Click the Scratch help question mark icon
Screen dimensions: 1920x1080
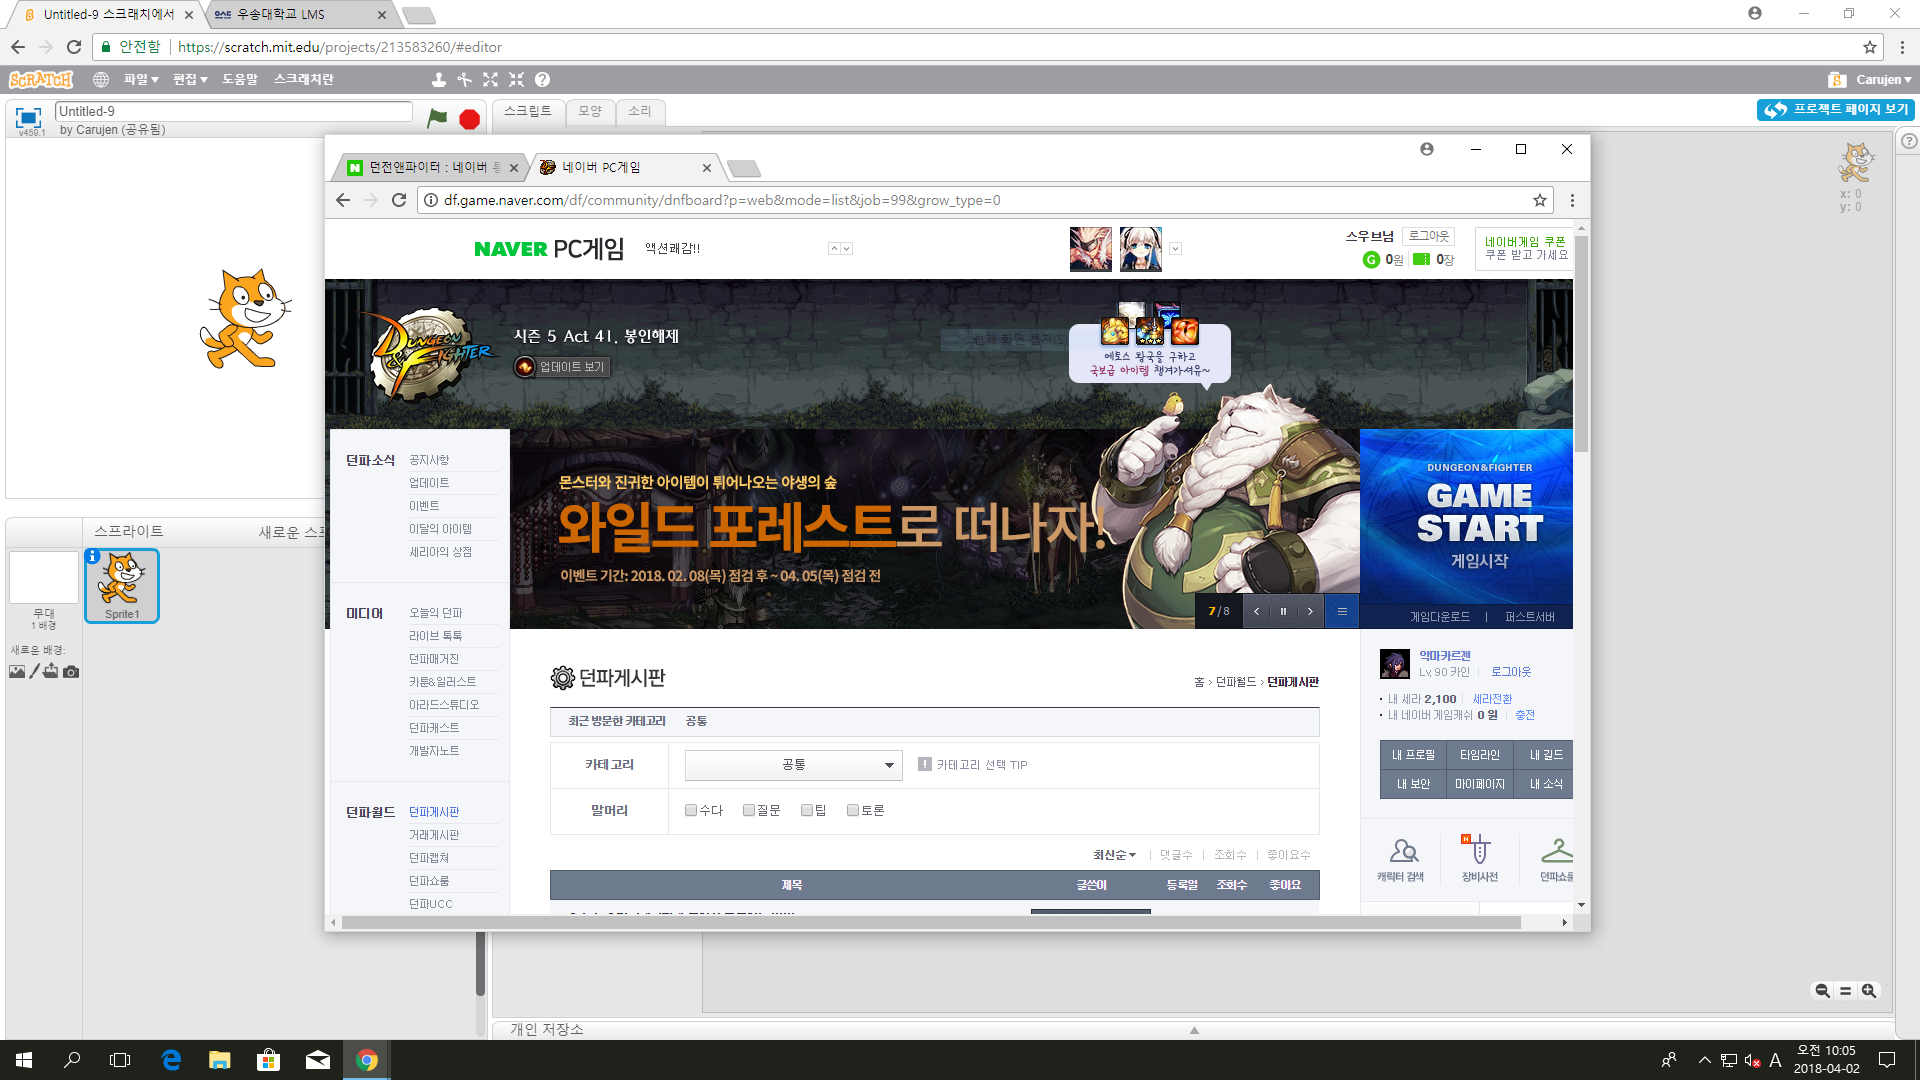[542, 80]
